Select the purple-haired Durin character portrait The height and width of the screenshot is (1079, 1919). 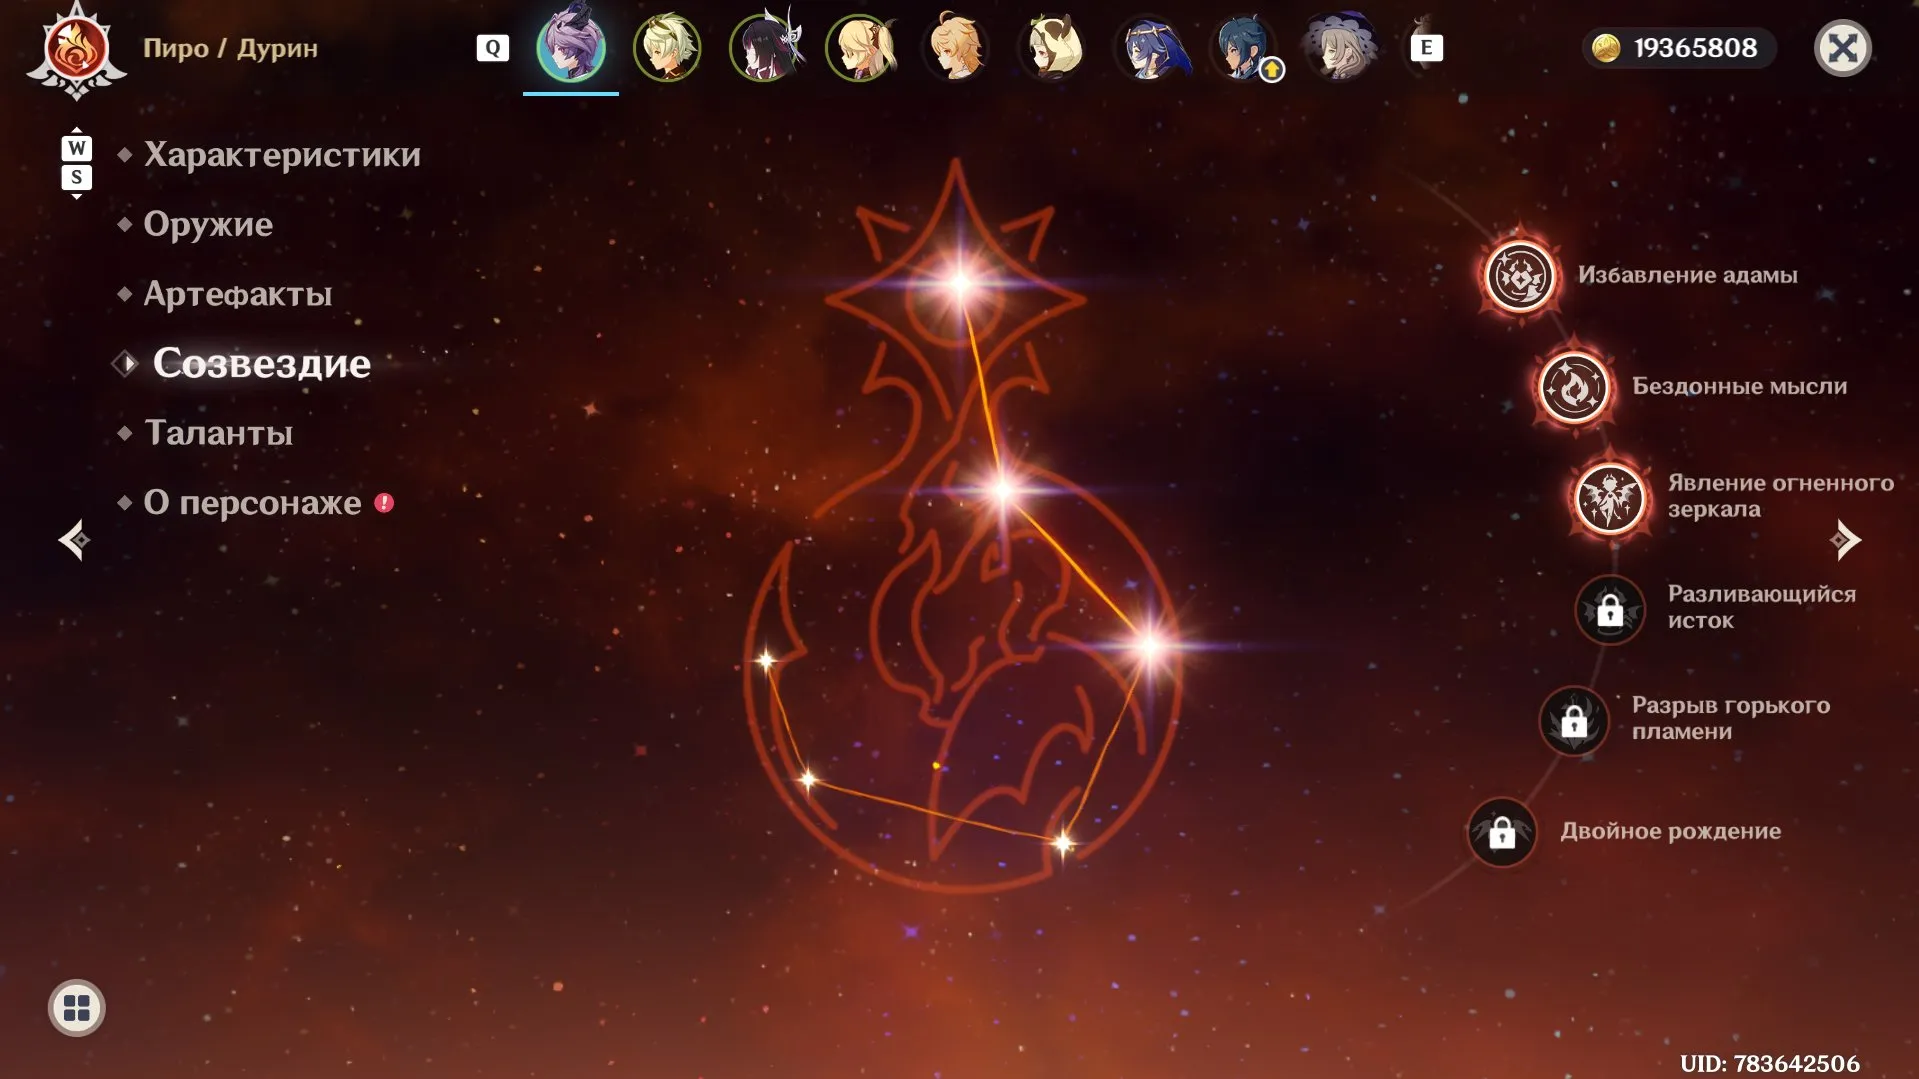tap(571, 47)
